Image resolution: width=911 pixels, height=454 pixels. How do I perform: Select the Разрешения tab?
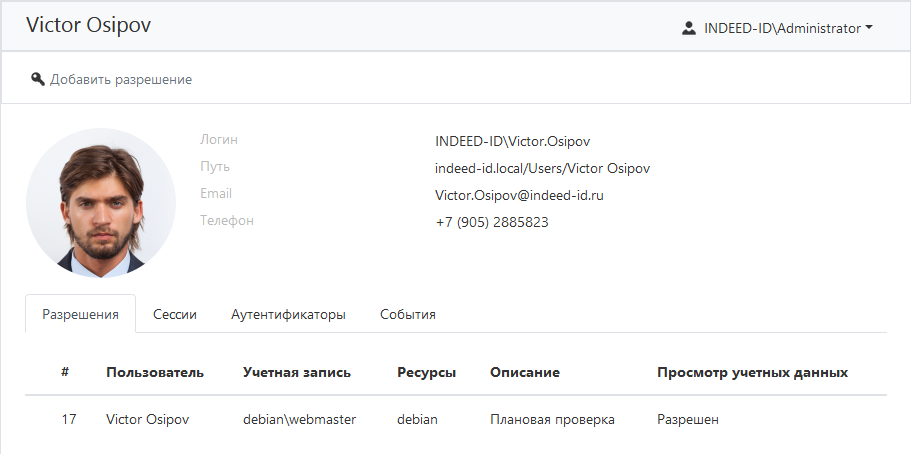(80, 314)
